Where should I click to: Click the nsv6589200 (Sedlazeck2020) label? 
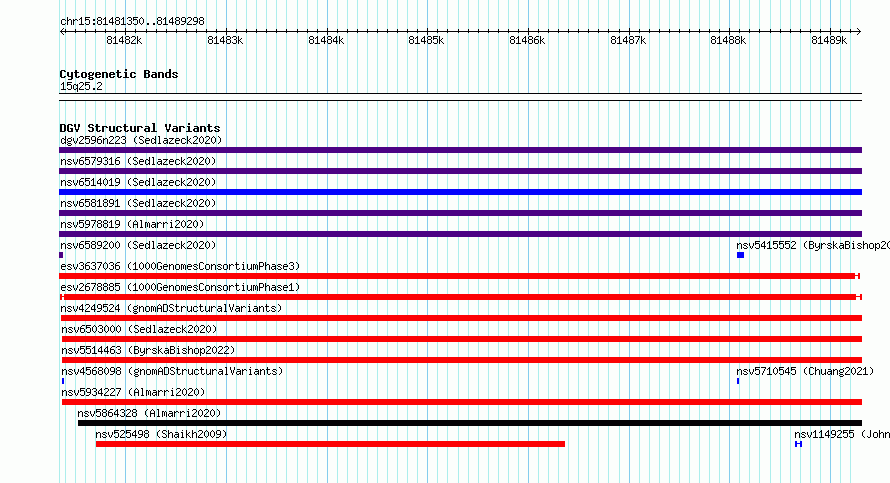[x=138, y=245]
